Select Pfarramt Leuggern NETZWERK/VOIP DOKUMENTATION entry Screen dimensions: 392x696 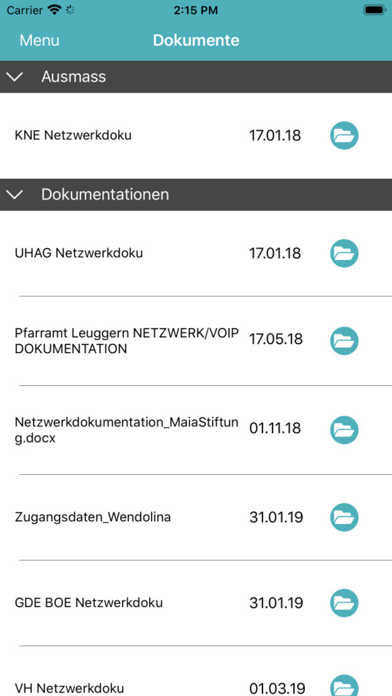pyautogui.click(x=127, y=341)
